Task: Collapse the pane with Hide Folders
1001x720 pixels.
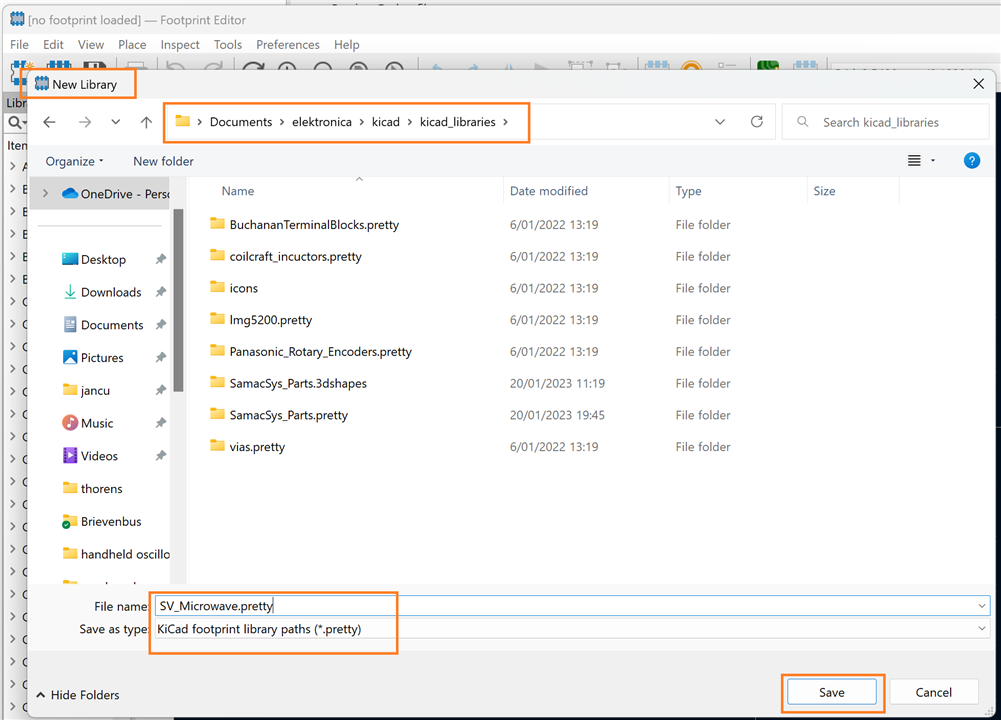Action: point(78,694)
